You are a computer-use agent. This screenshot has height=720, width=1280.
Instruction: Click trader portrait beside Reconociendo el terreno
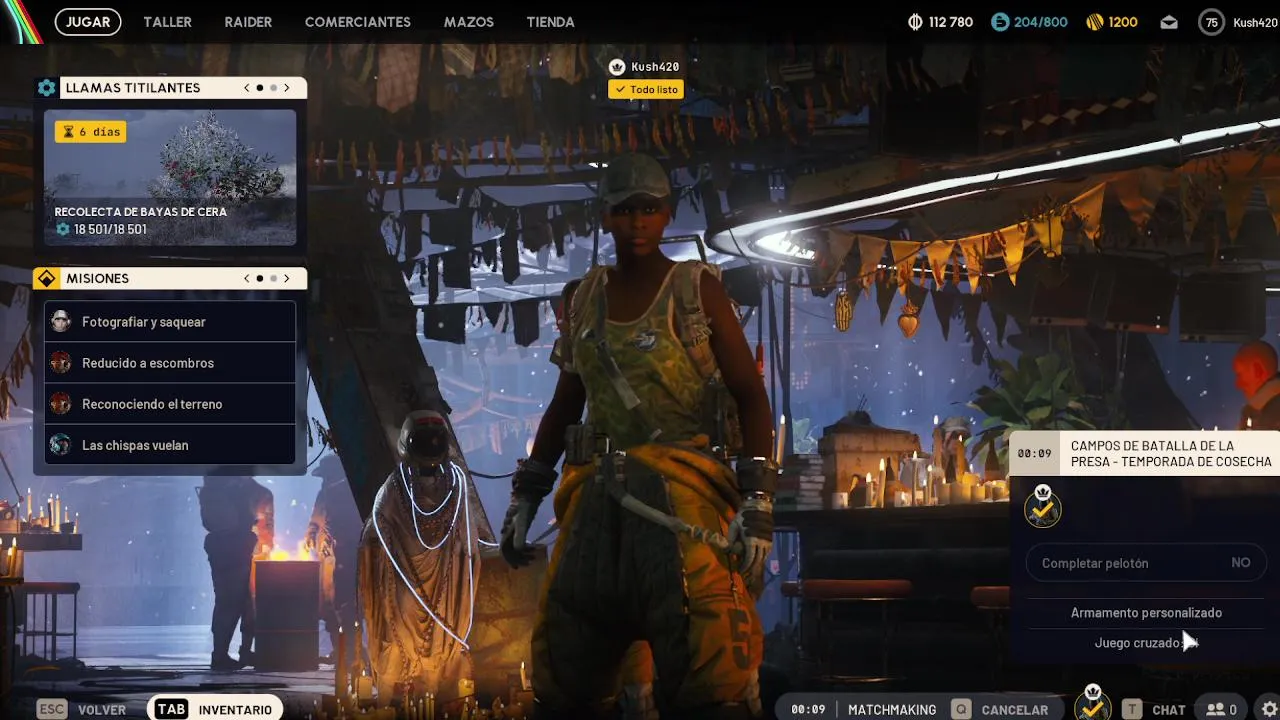pos(61,404)
